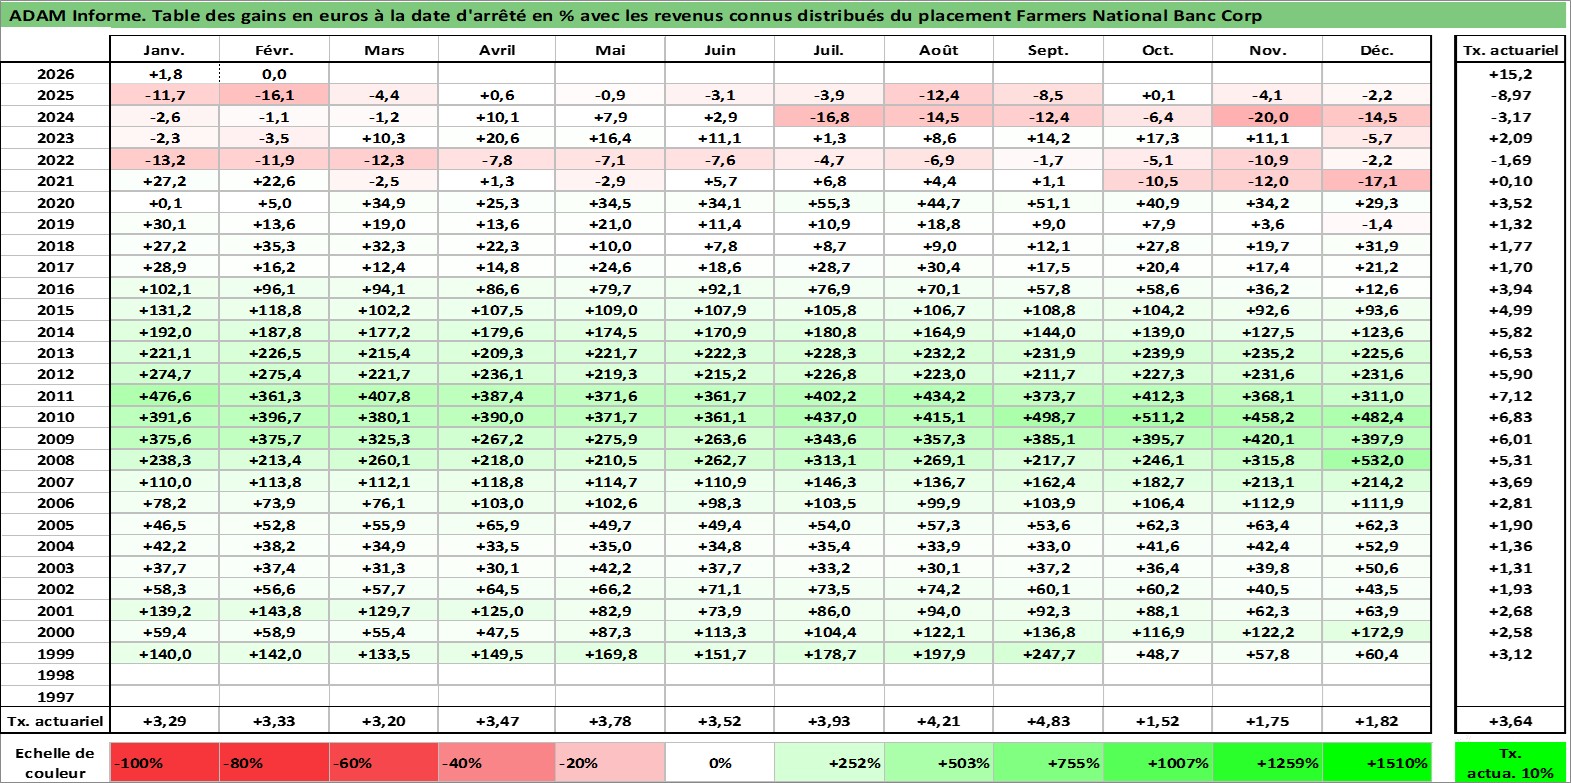Click the 'Echelle de couleur' legend label
1571x783 pixels.
(55, 762)
